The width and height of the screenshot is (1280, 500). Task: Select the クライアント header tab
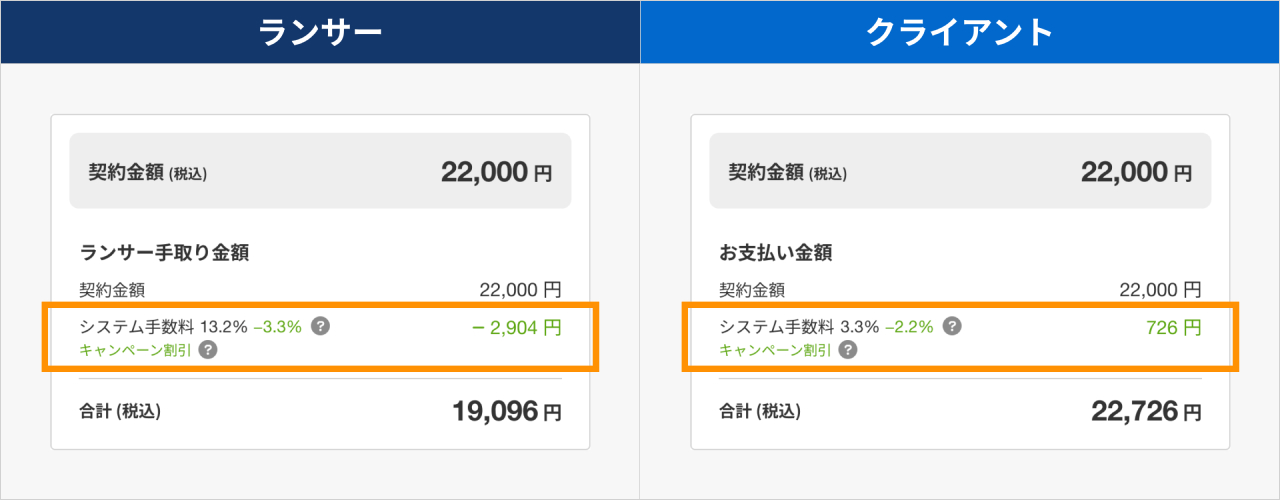click(x=960, y=32)
